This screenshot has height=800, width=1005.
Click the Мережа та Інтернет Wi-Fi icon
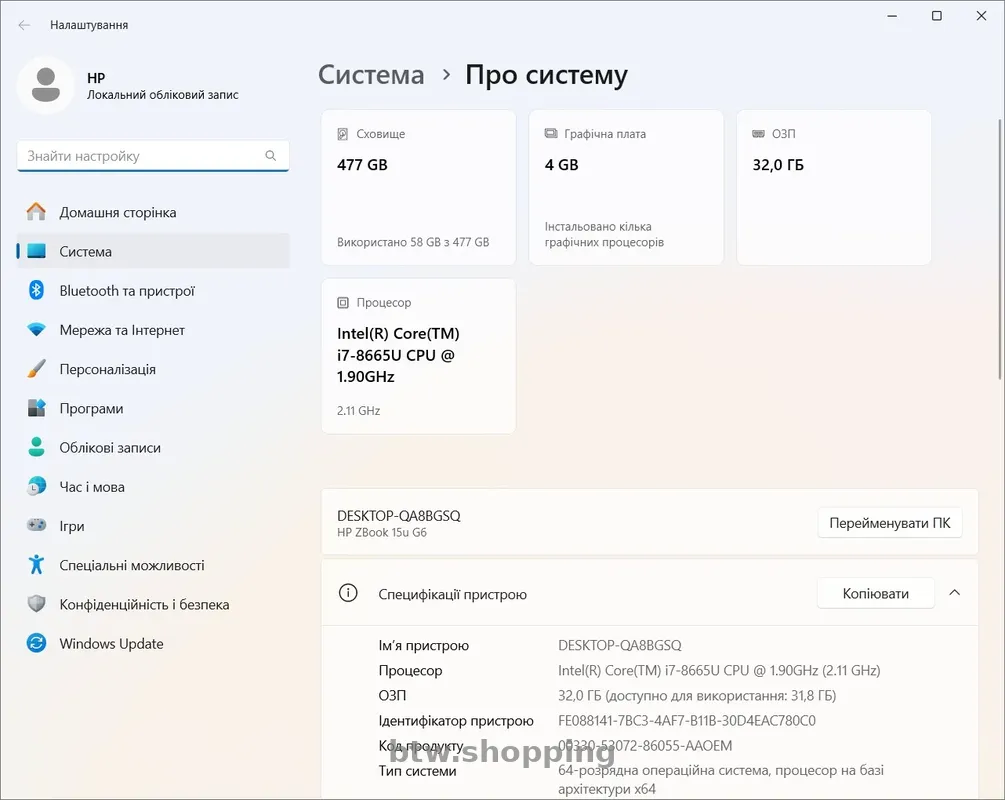(x=37, y=330)
